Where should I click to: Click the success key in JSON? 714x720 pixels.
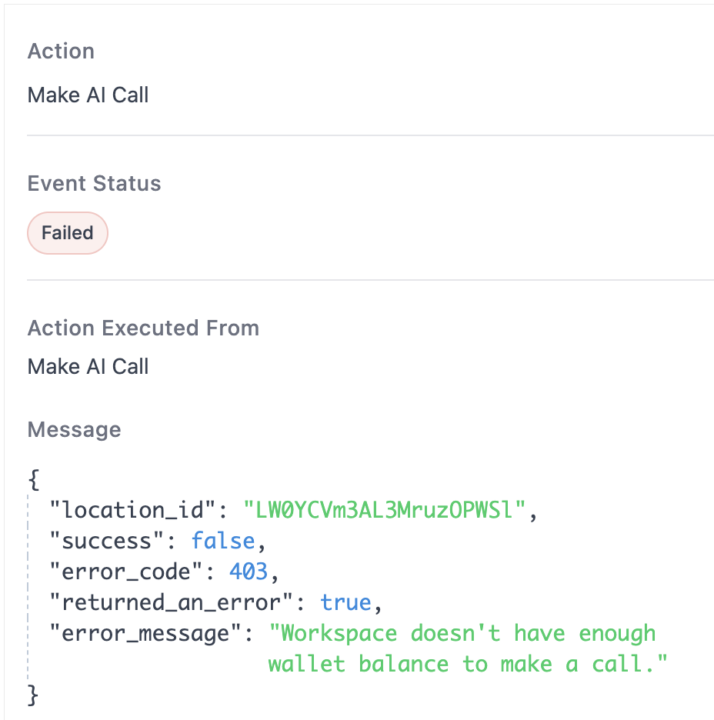105,541
